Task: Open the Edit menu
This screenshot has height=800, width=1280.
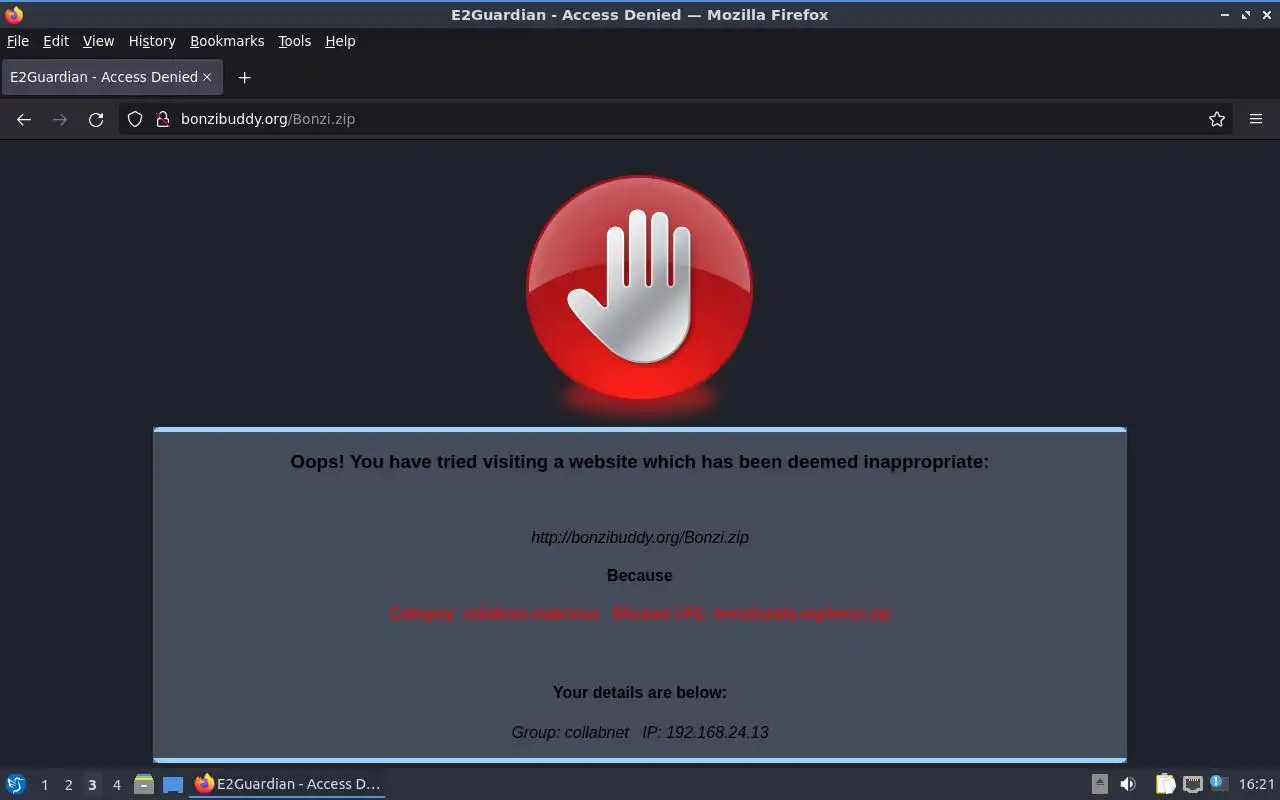Action: [x=56, y=41]
